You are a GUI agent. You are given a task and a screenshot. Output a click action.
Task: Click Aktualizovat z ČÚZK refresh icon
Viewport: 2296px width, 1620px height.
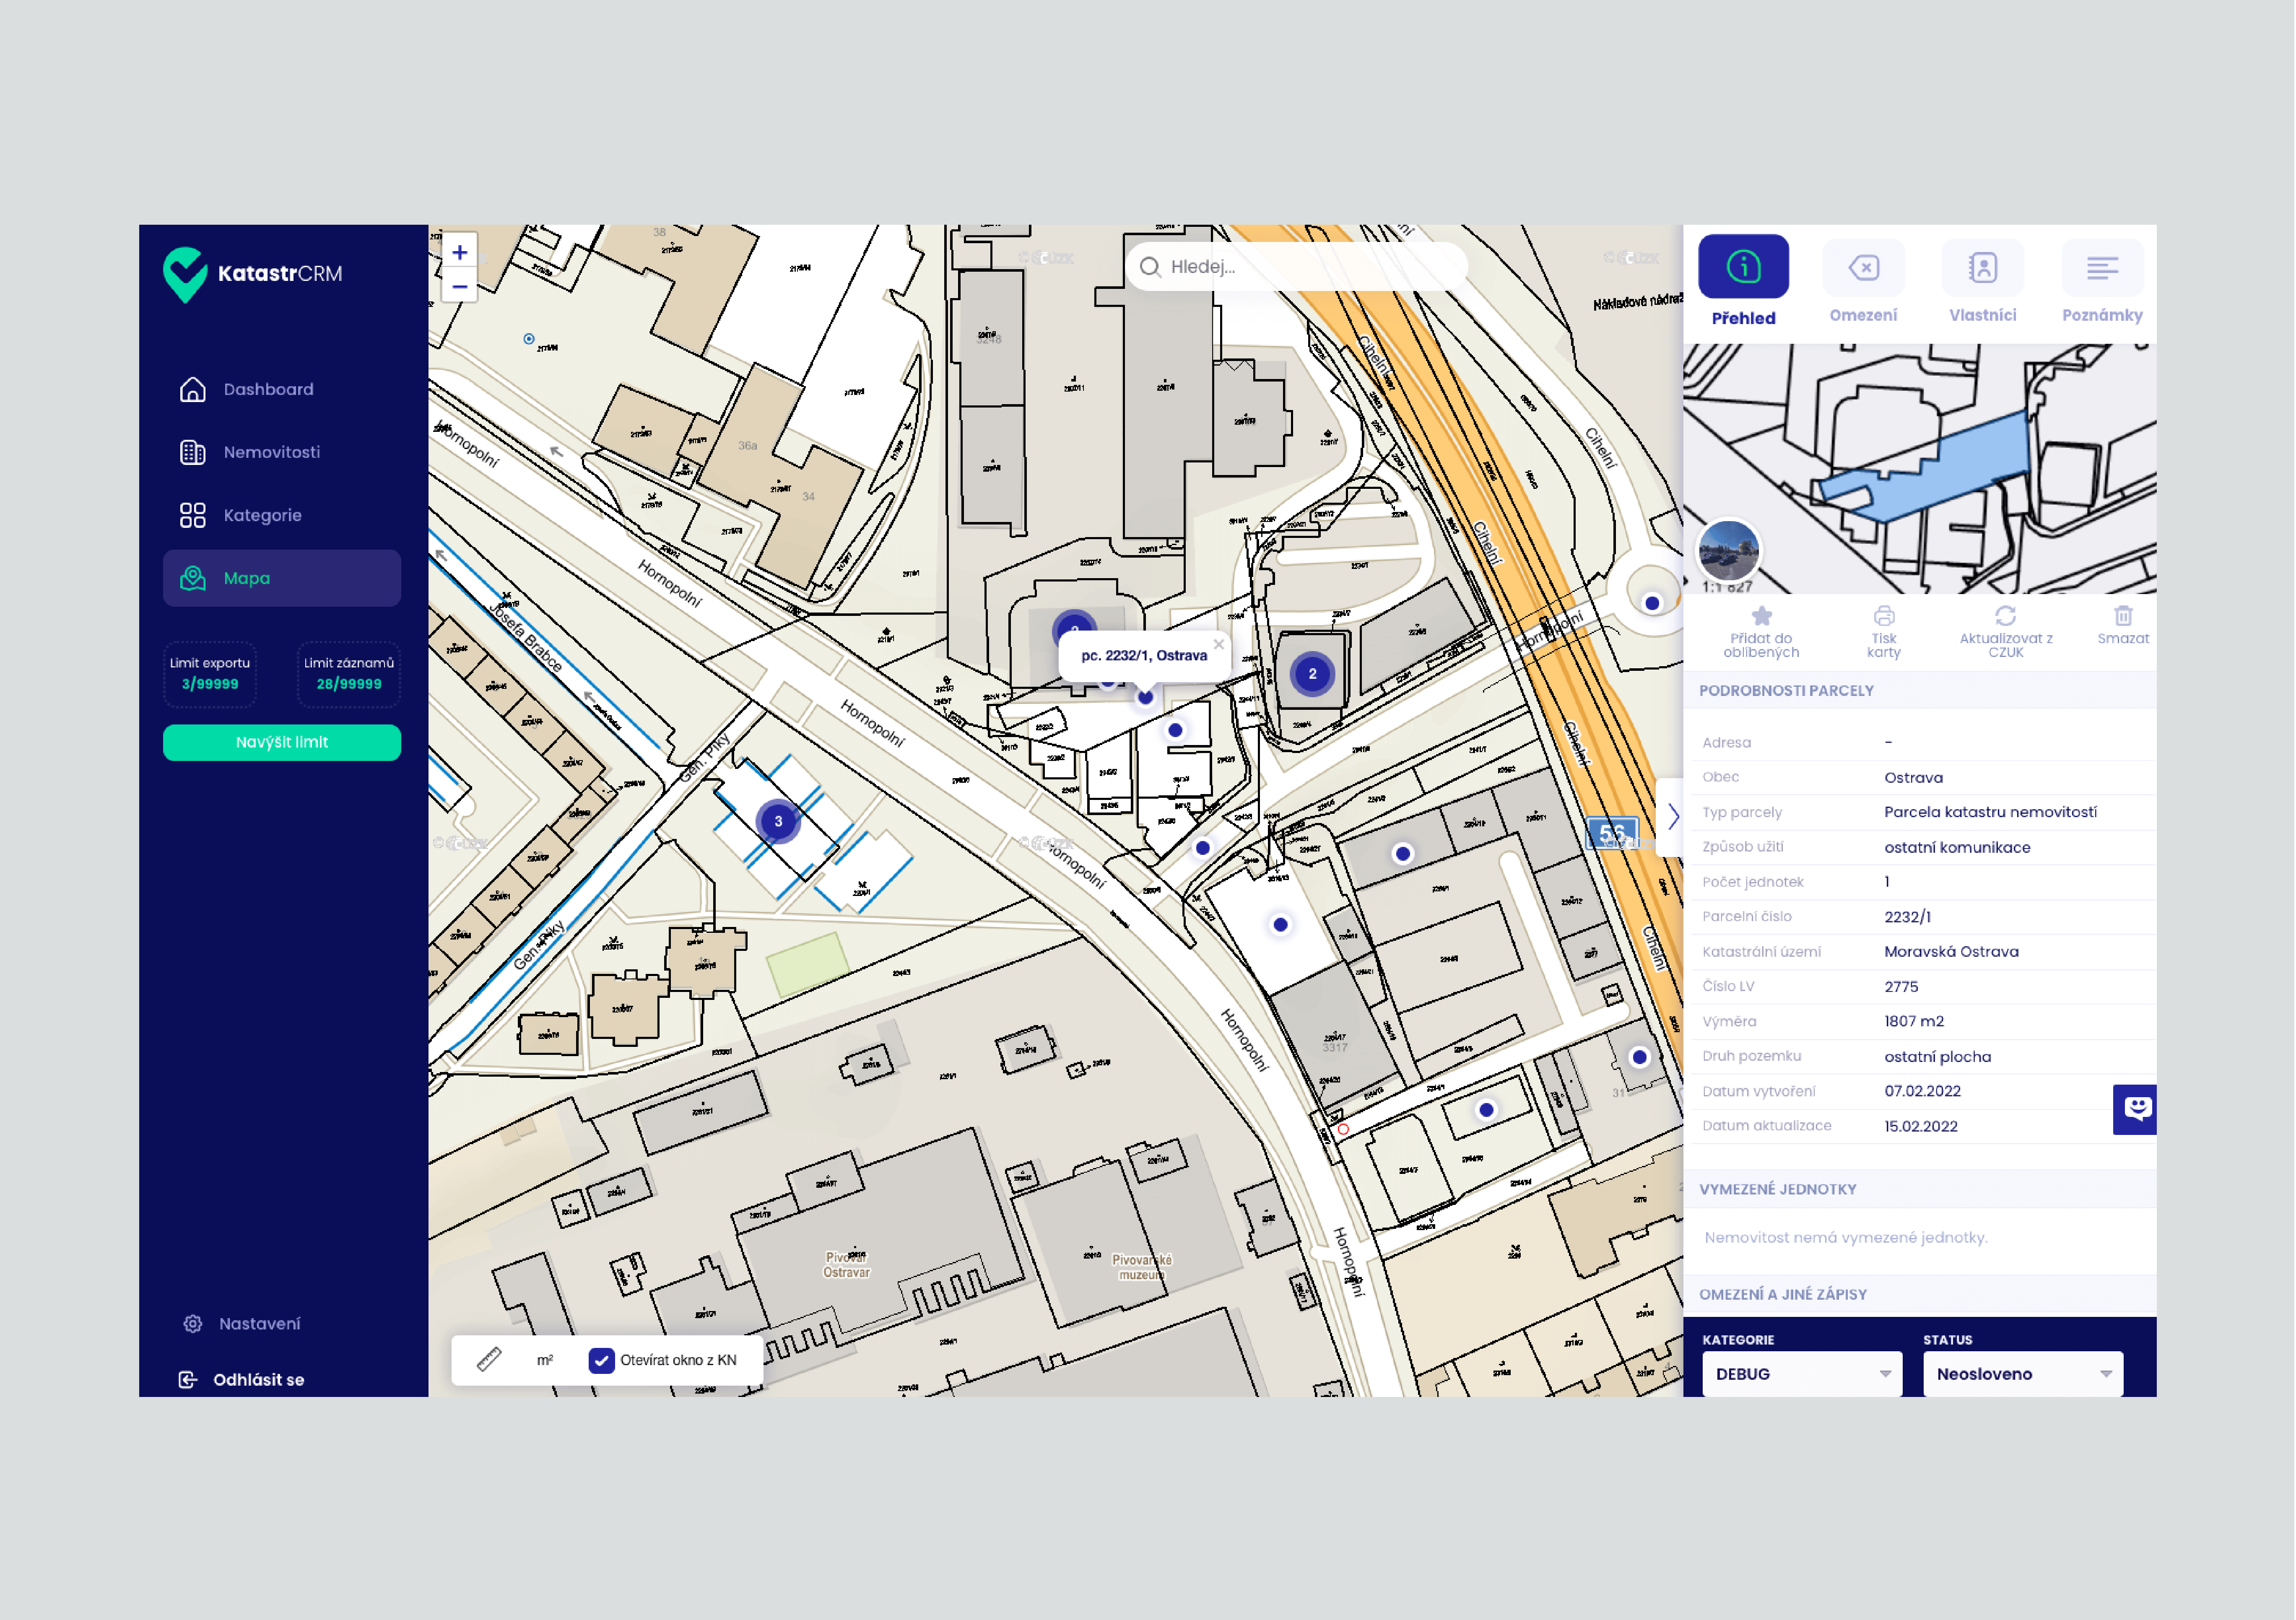point(2005,615)
